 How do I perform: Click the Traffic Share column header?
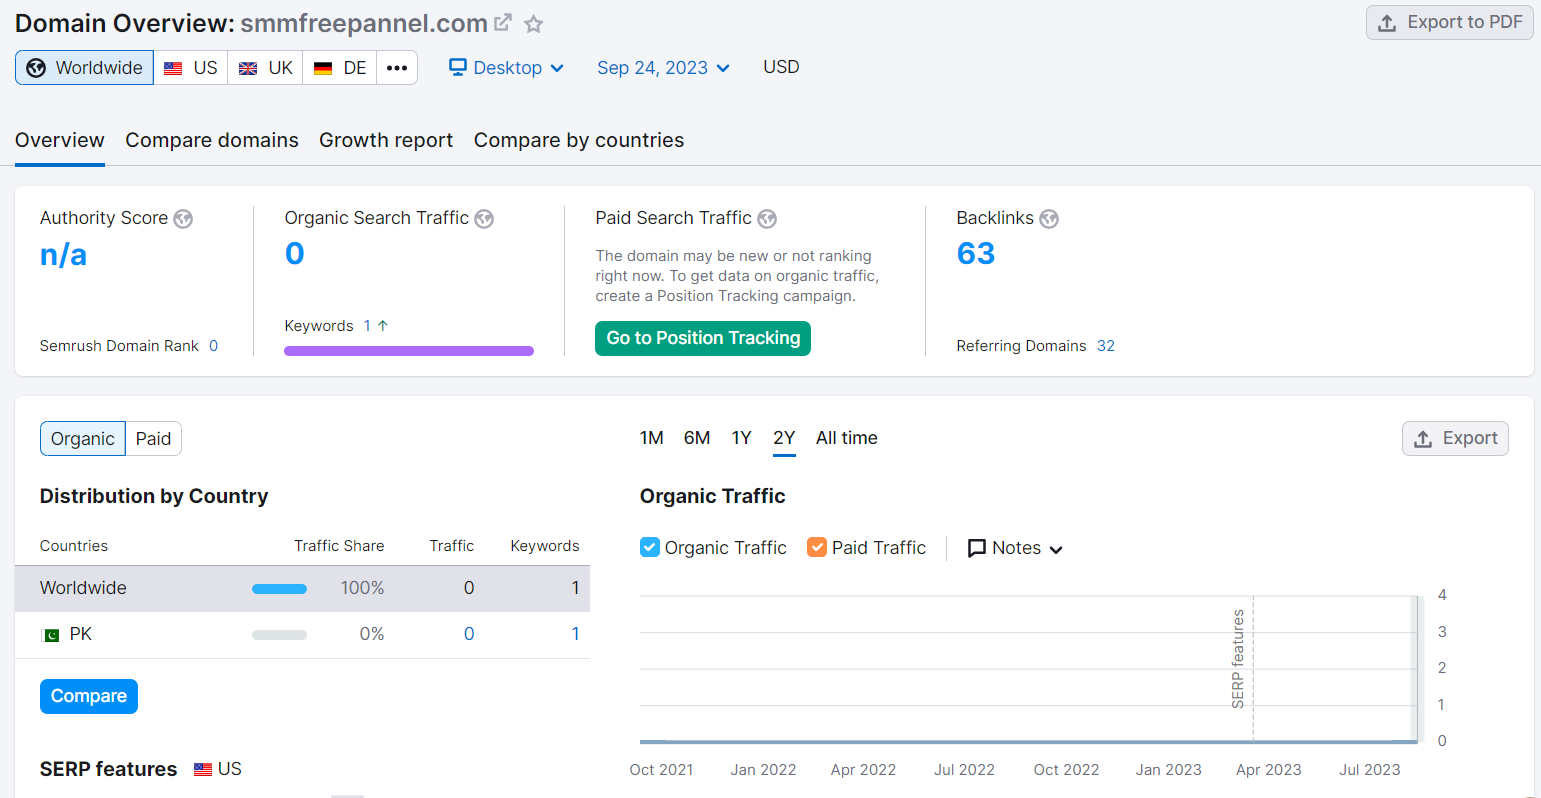click(339, 546)
